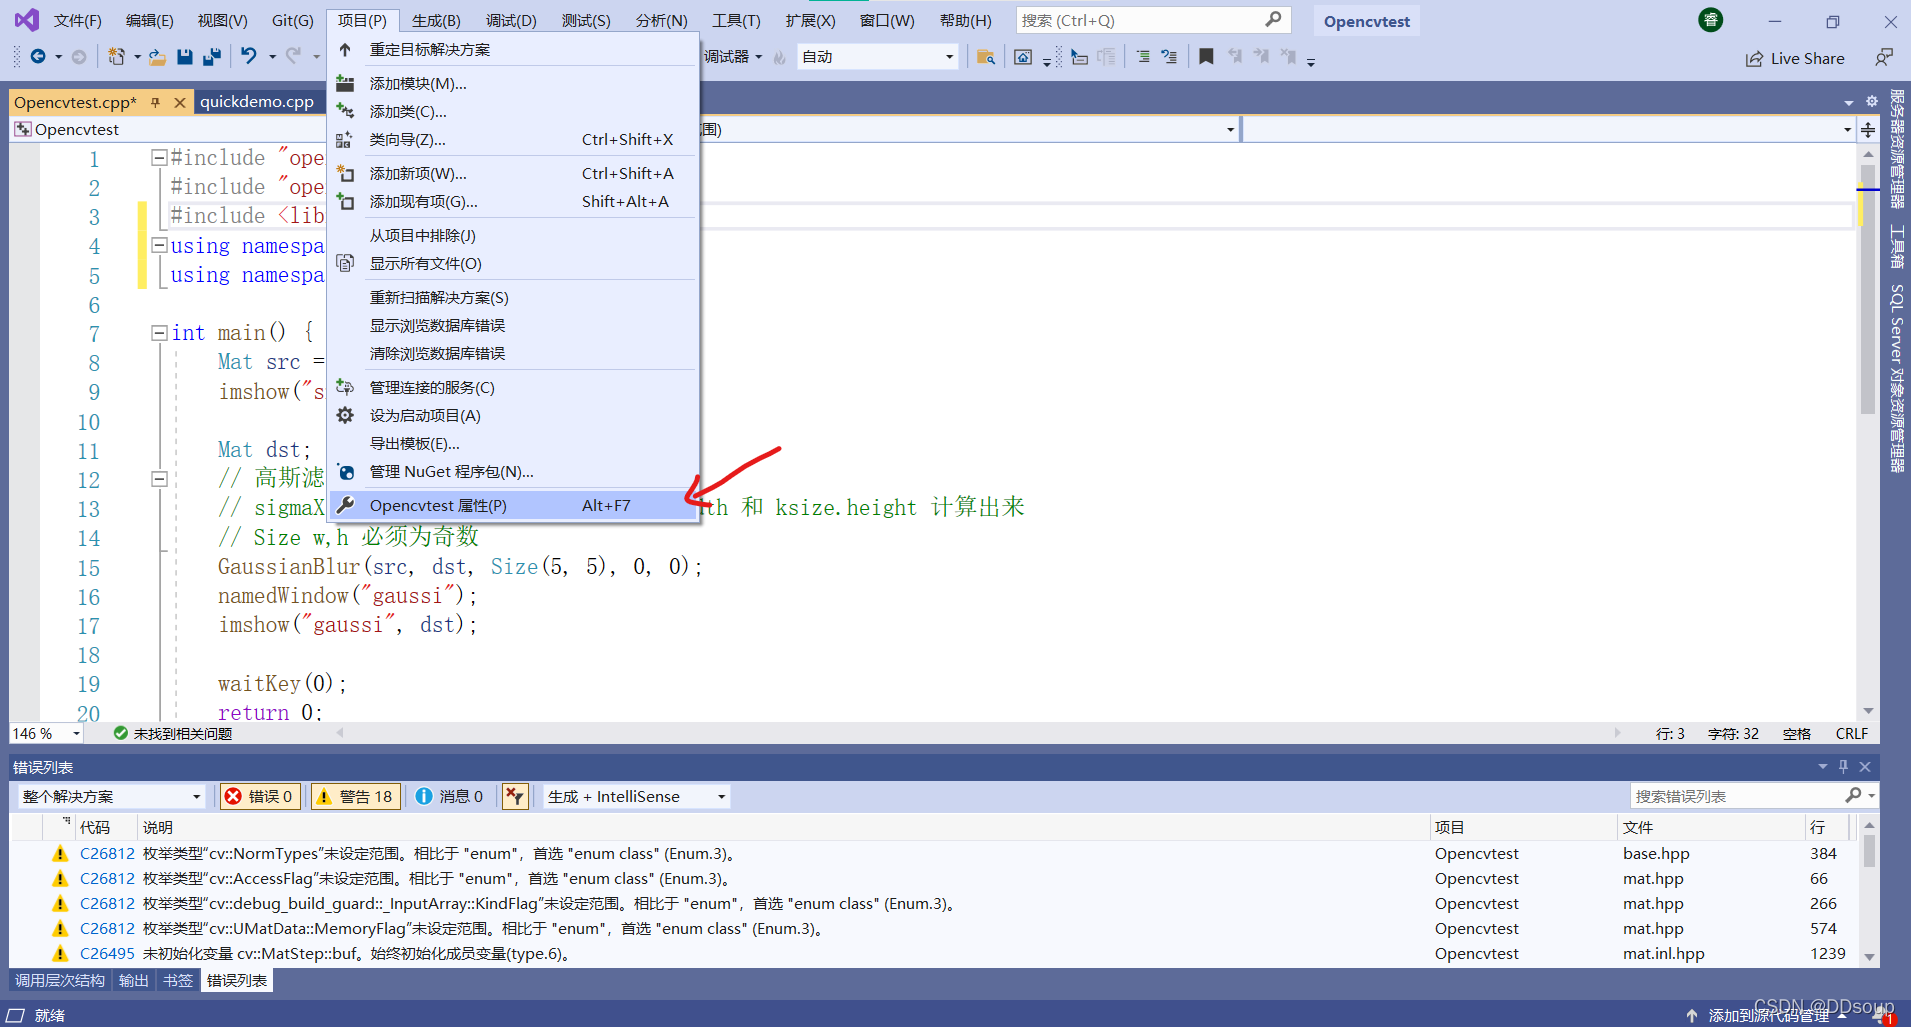Screen dimensions: 1911x1027
Task: Toggle the messages 0 filter button
Action: click(x=449, y=796)
